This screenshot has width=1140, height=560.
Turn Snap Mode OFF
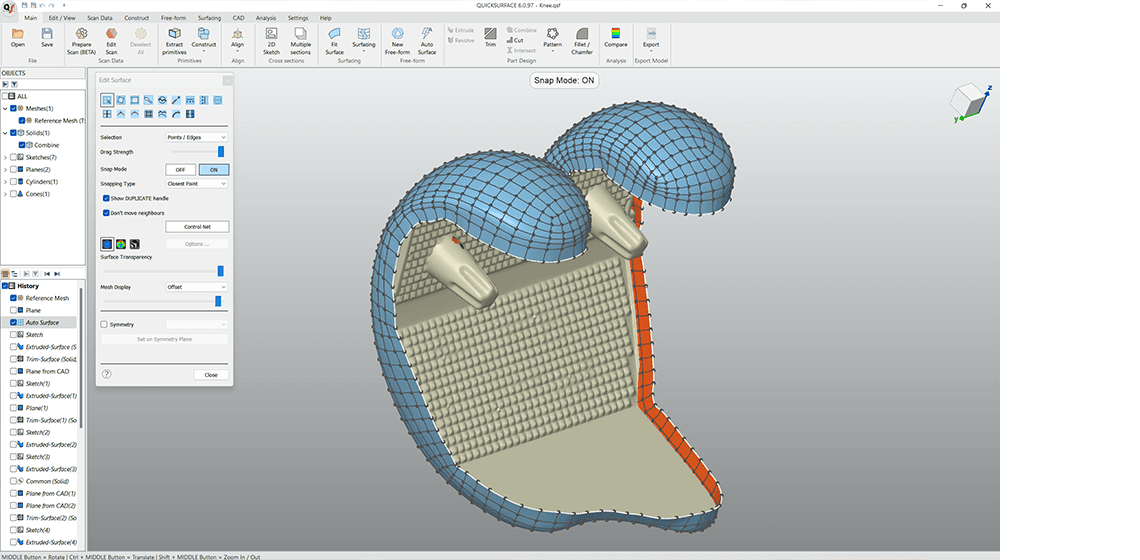(x=180, y=170)
